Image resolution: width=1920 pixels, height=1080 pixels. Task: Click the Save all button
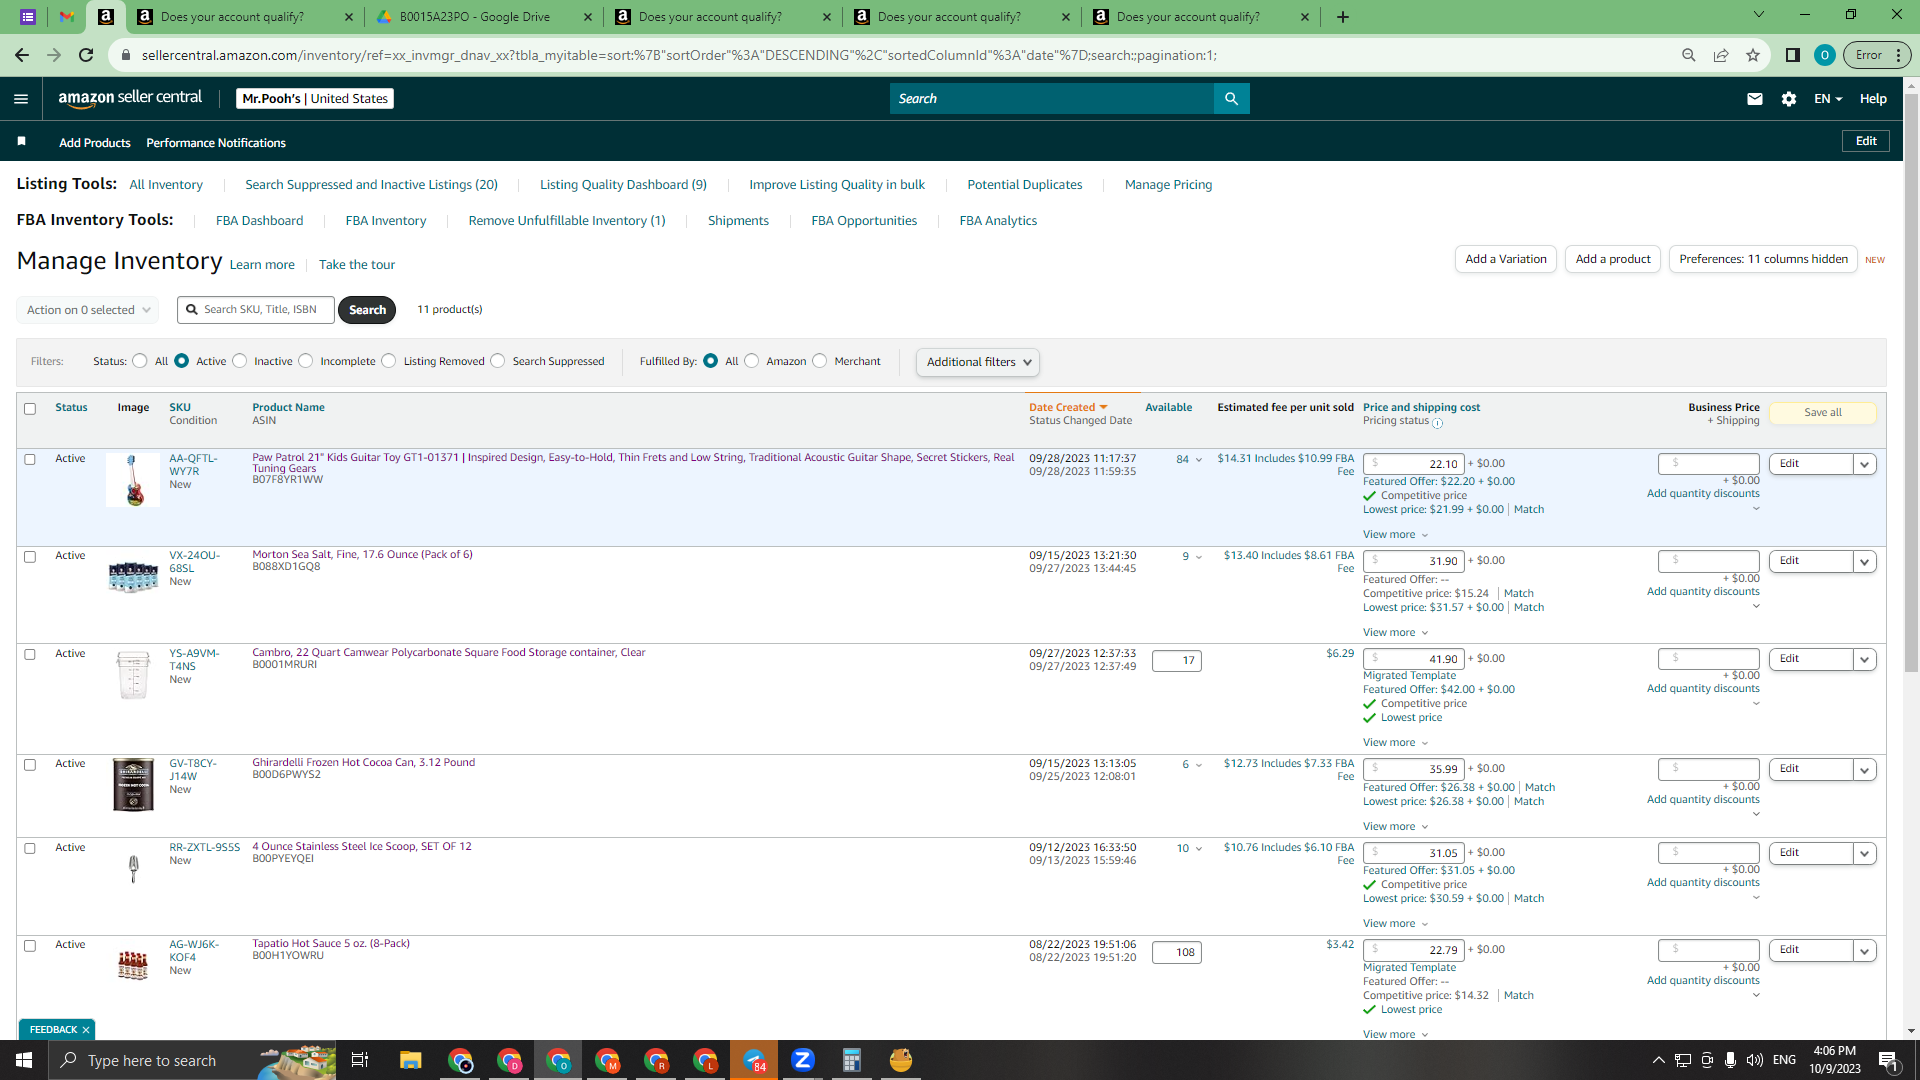(x=1823, y=413)
